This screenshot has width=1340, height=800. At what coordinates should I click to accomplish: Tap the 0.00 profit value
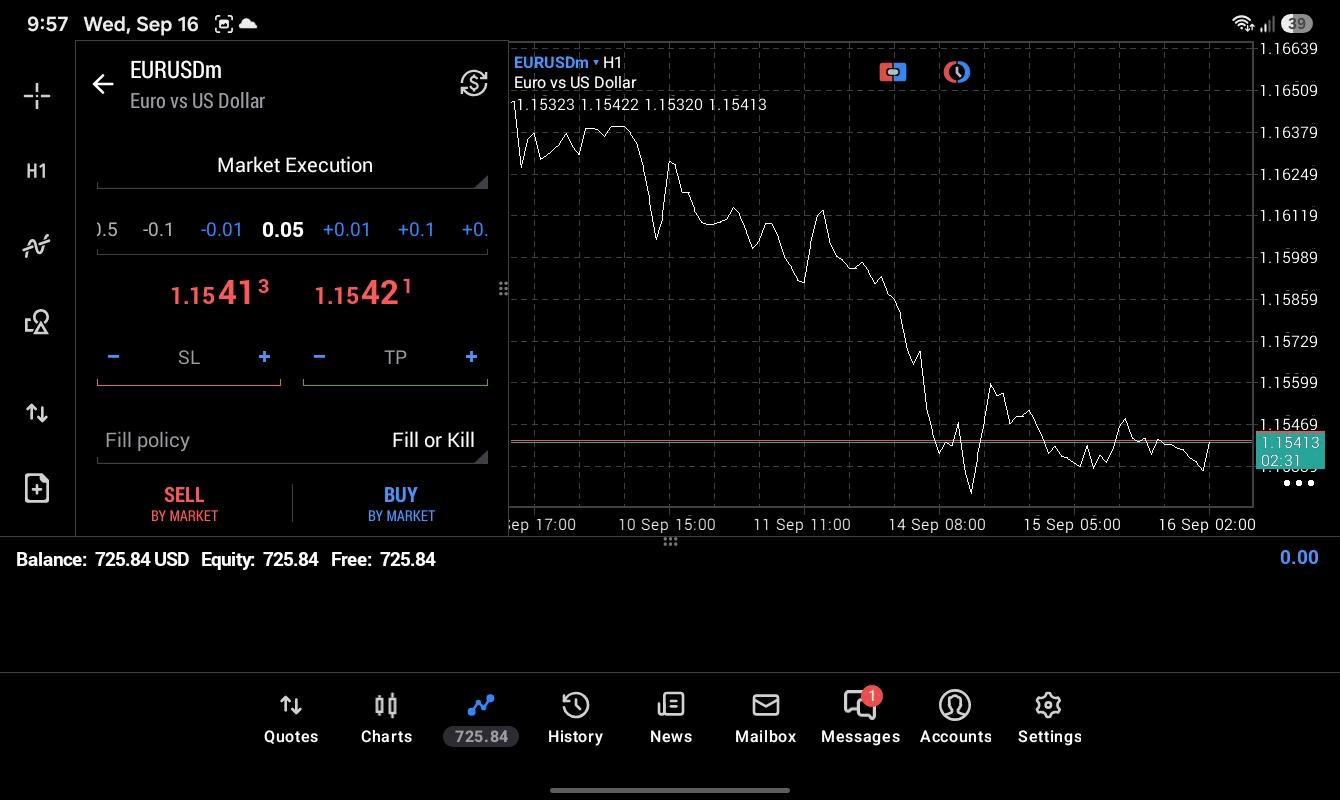click(x=1299, y=558)
